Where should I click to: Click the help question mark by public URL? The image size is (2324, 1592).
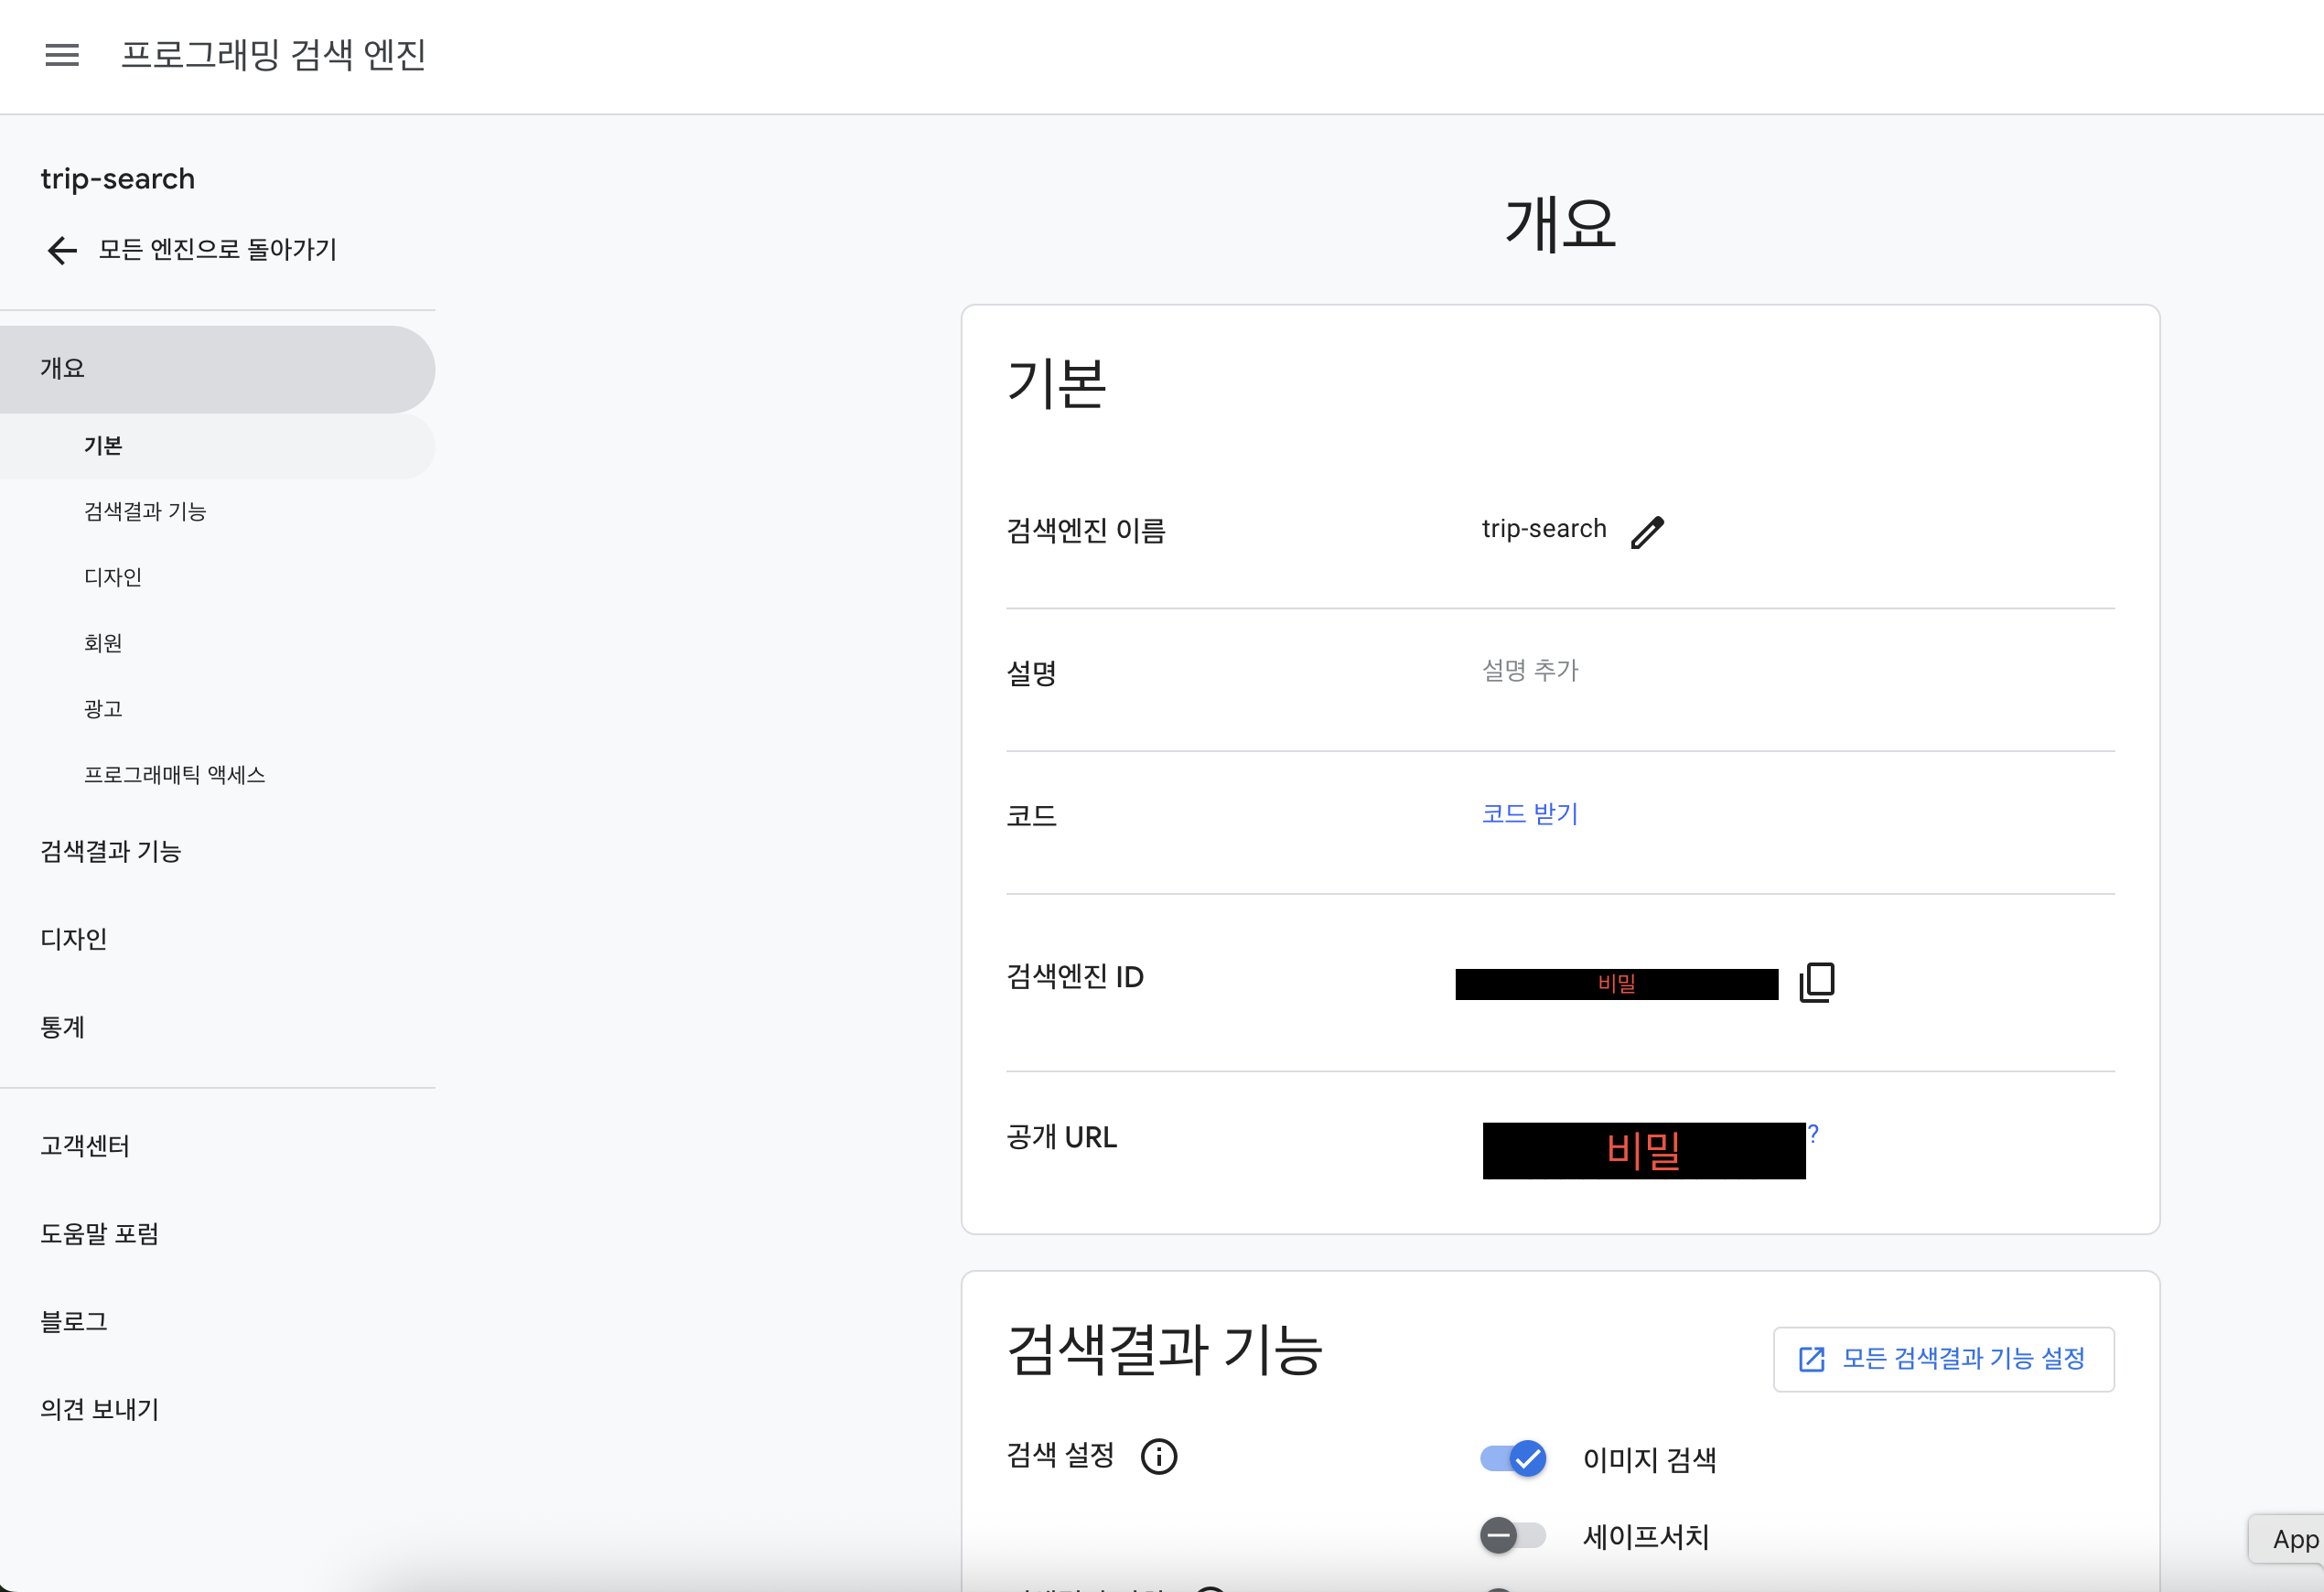1813,1133
